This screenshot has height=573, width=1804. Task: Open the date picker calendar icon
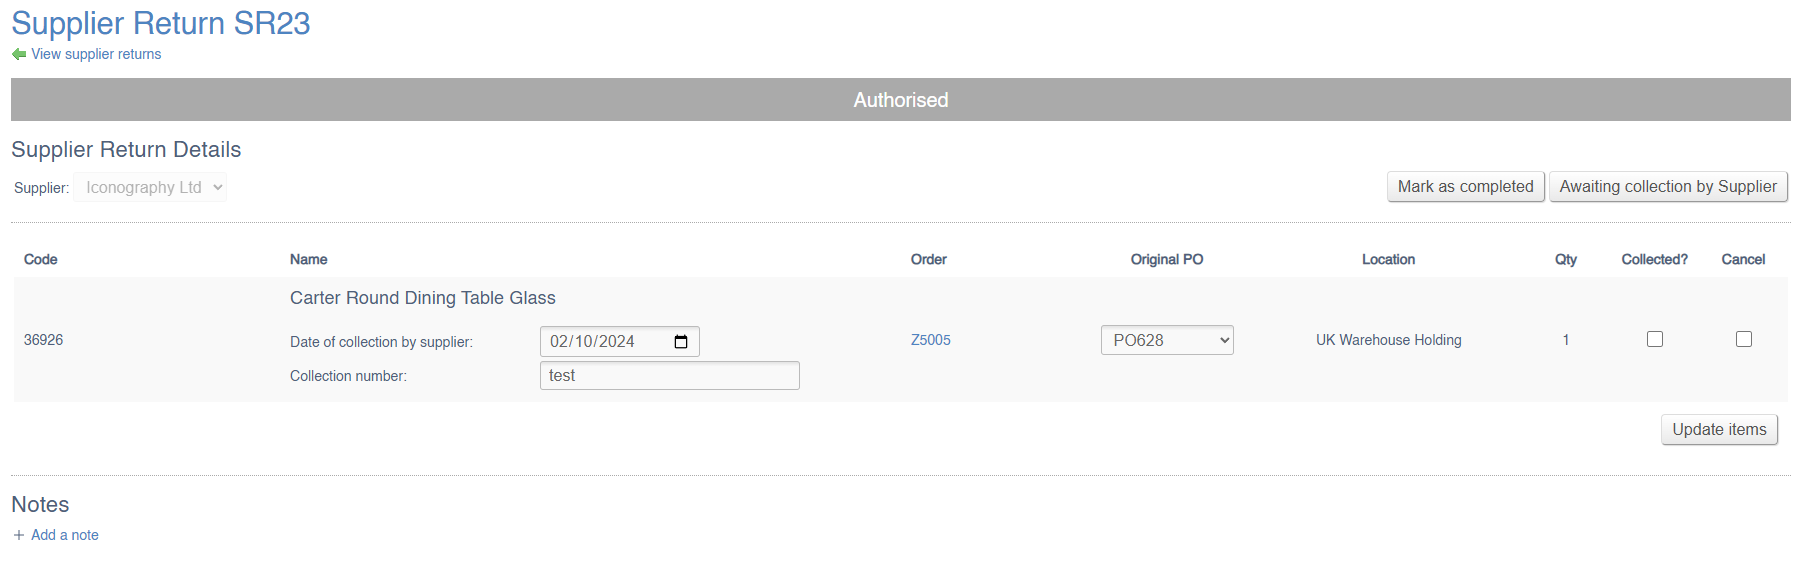coord(681,342)
